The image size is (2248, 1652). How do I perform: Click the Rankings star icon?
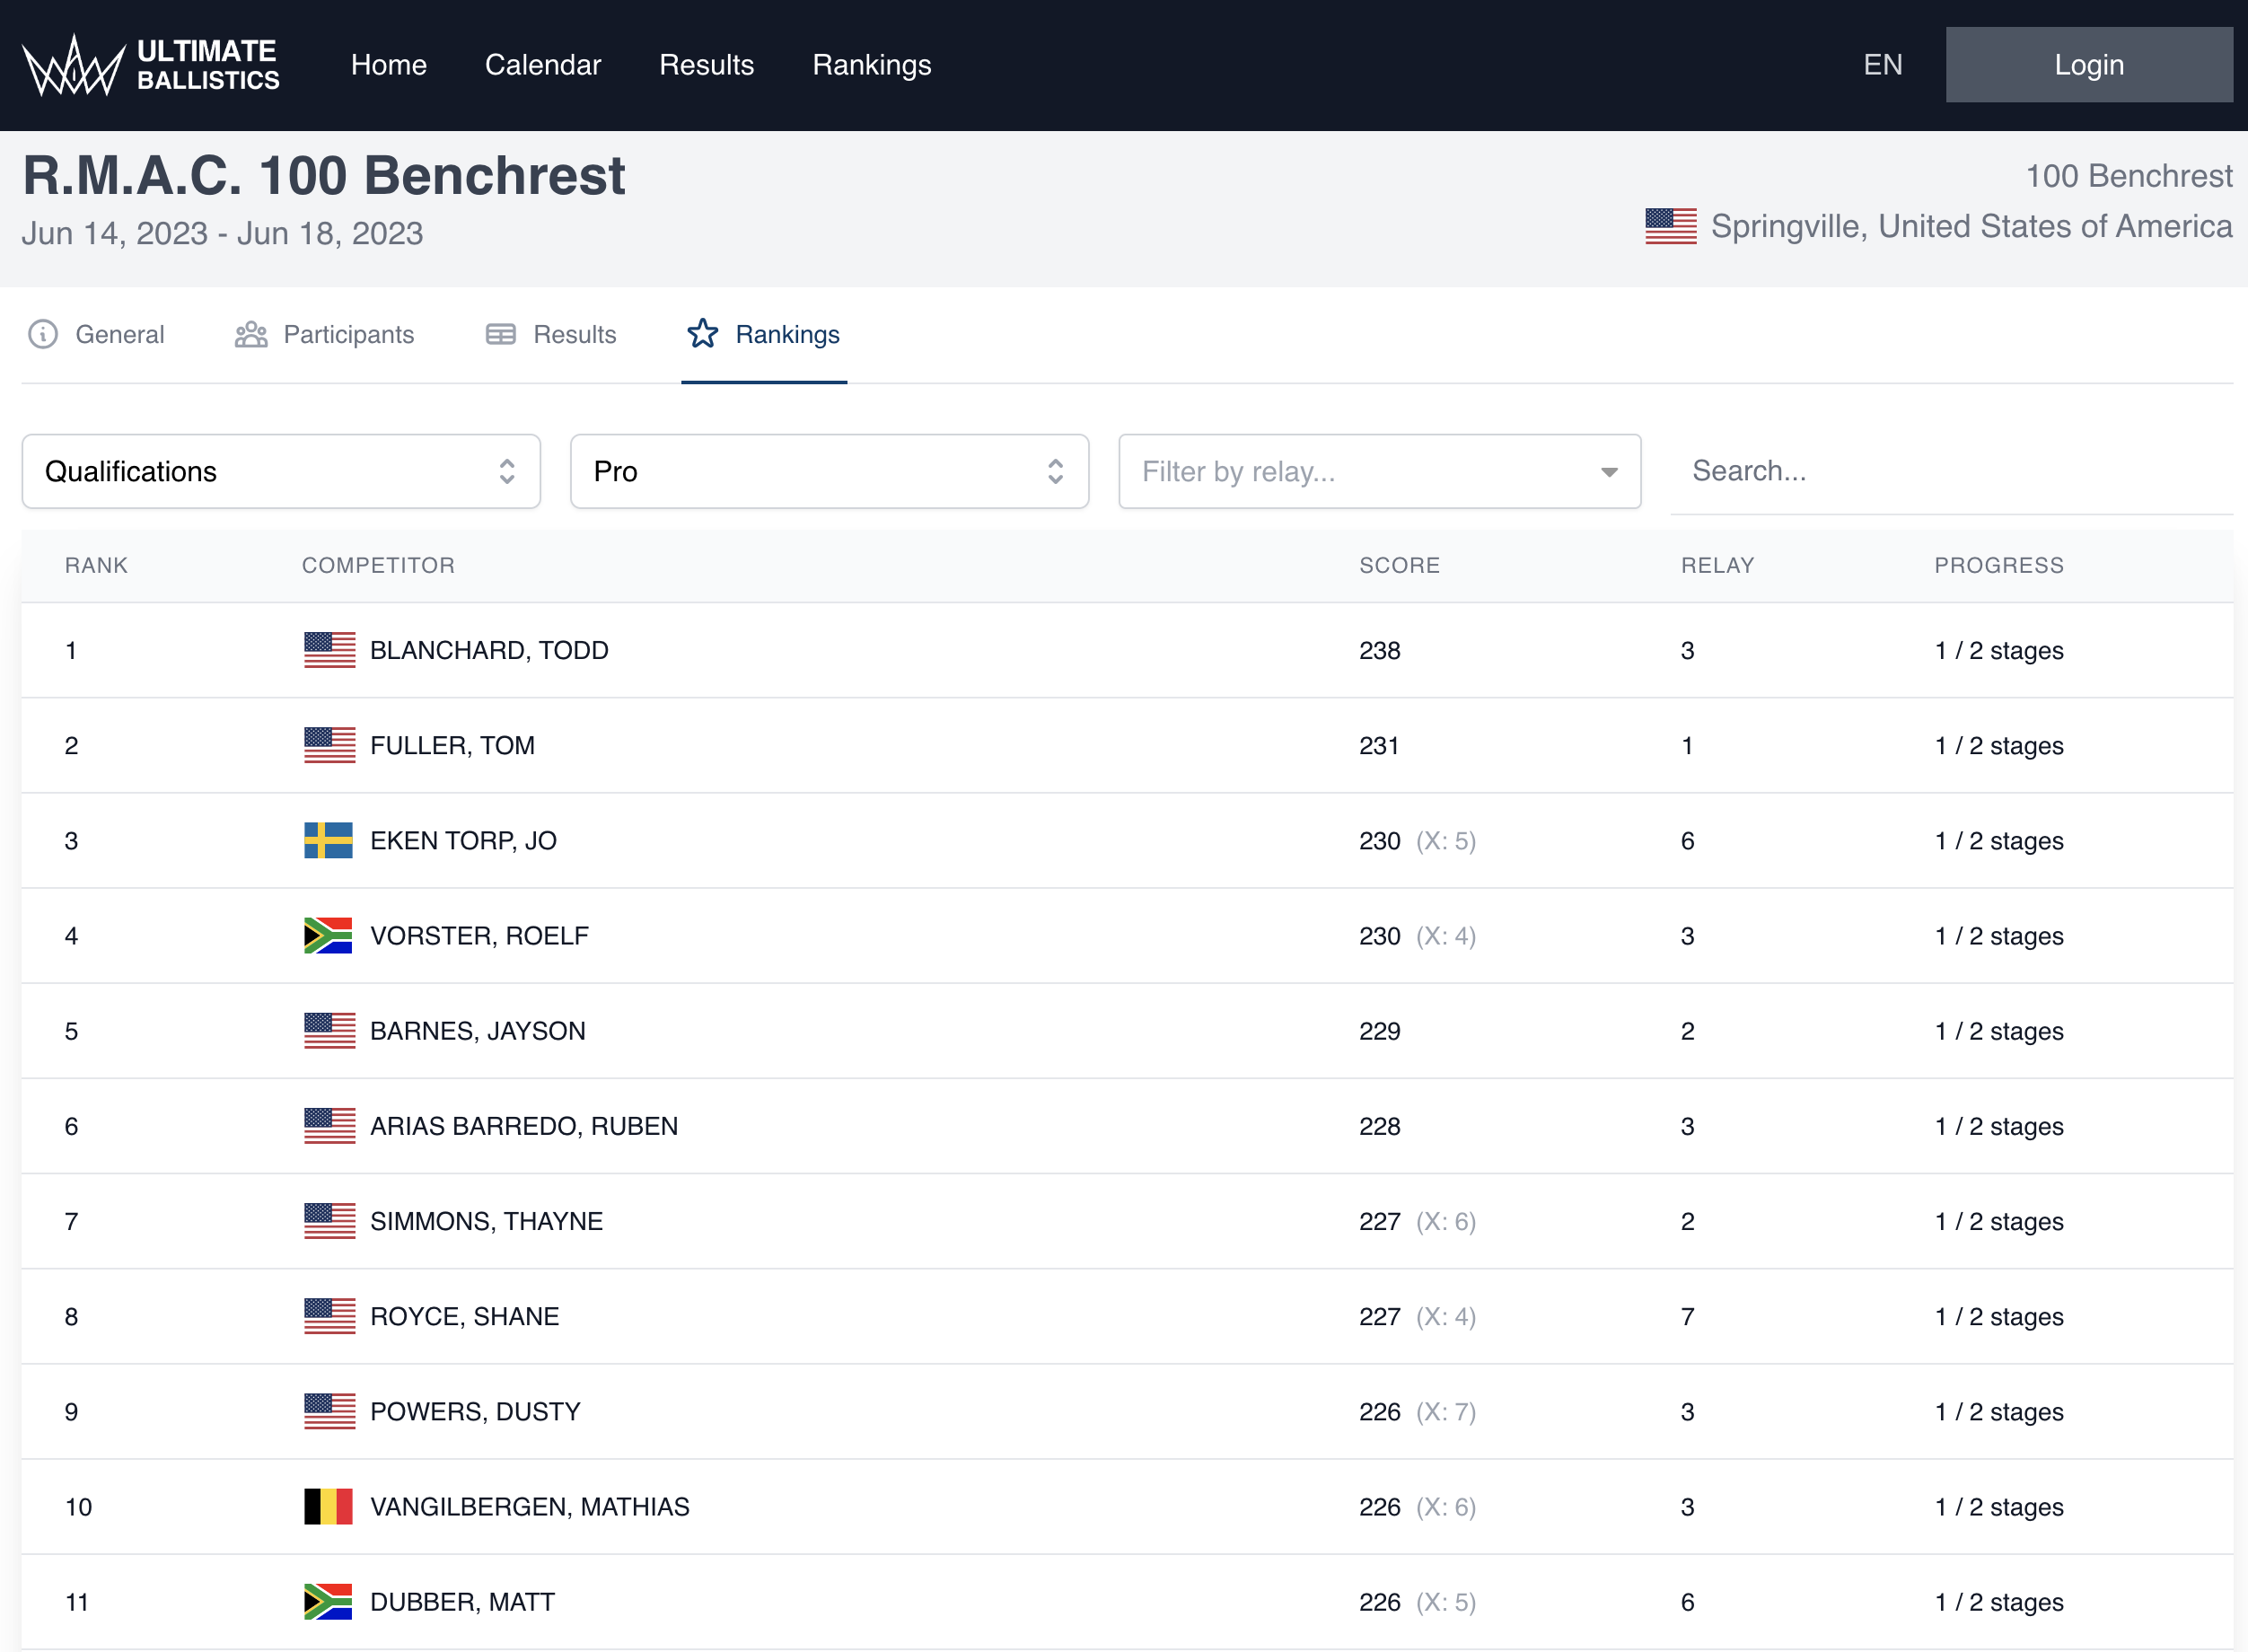tap(703, 333)
